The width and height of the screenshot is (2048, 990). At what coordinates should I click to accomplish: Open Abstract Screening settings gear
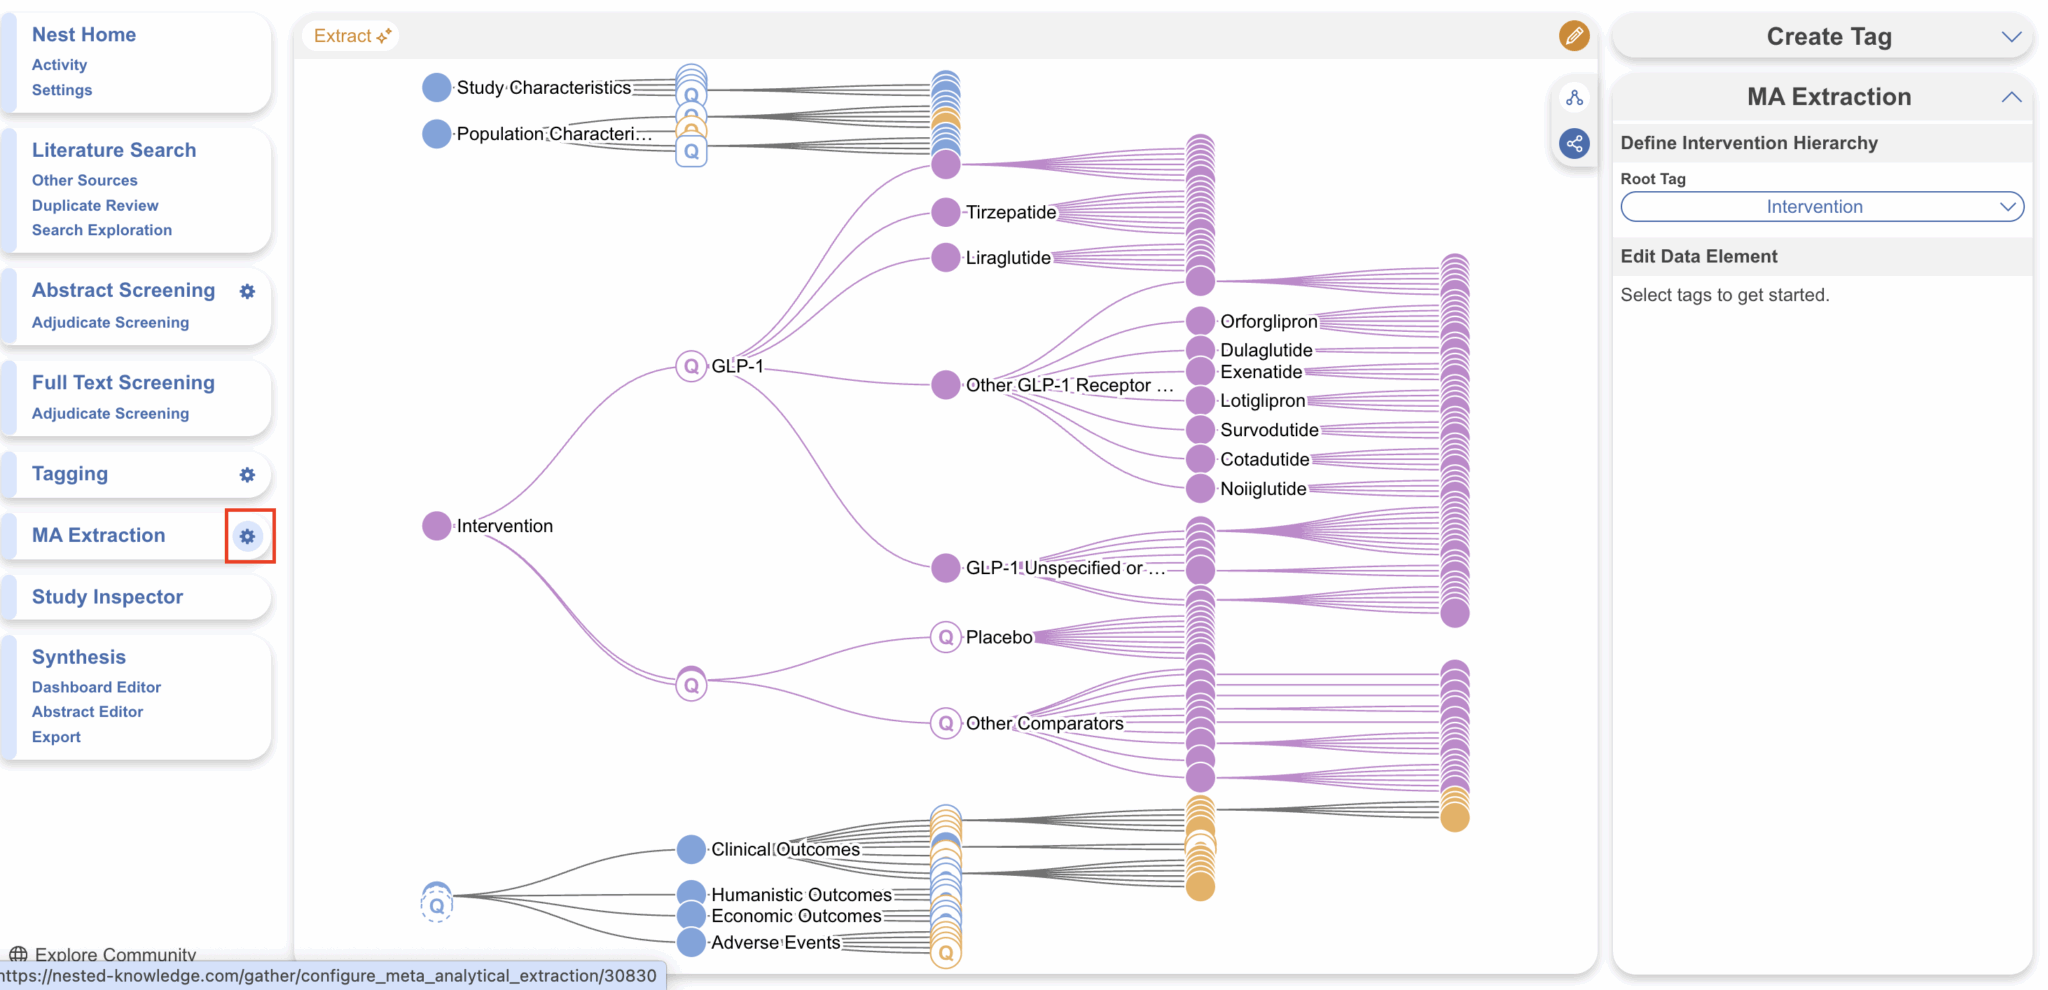247,291
